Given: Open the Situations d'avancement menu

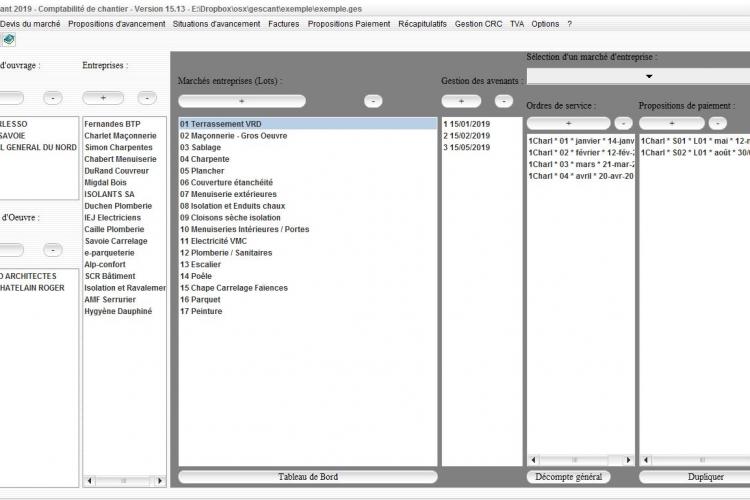Looking at the screenshot, I should tap(217, 24).
